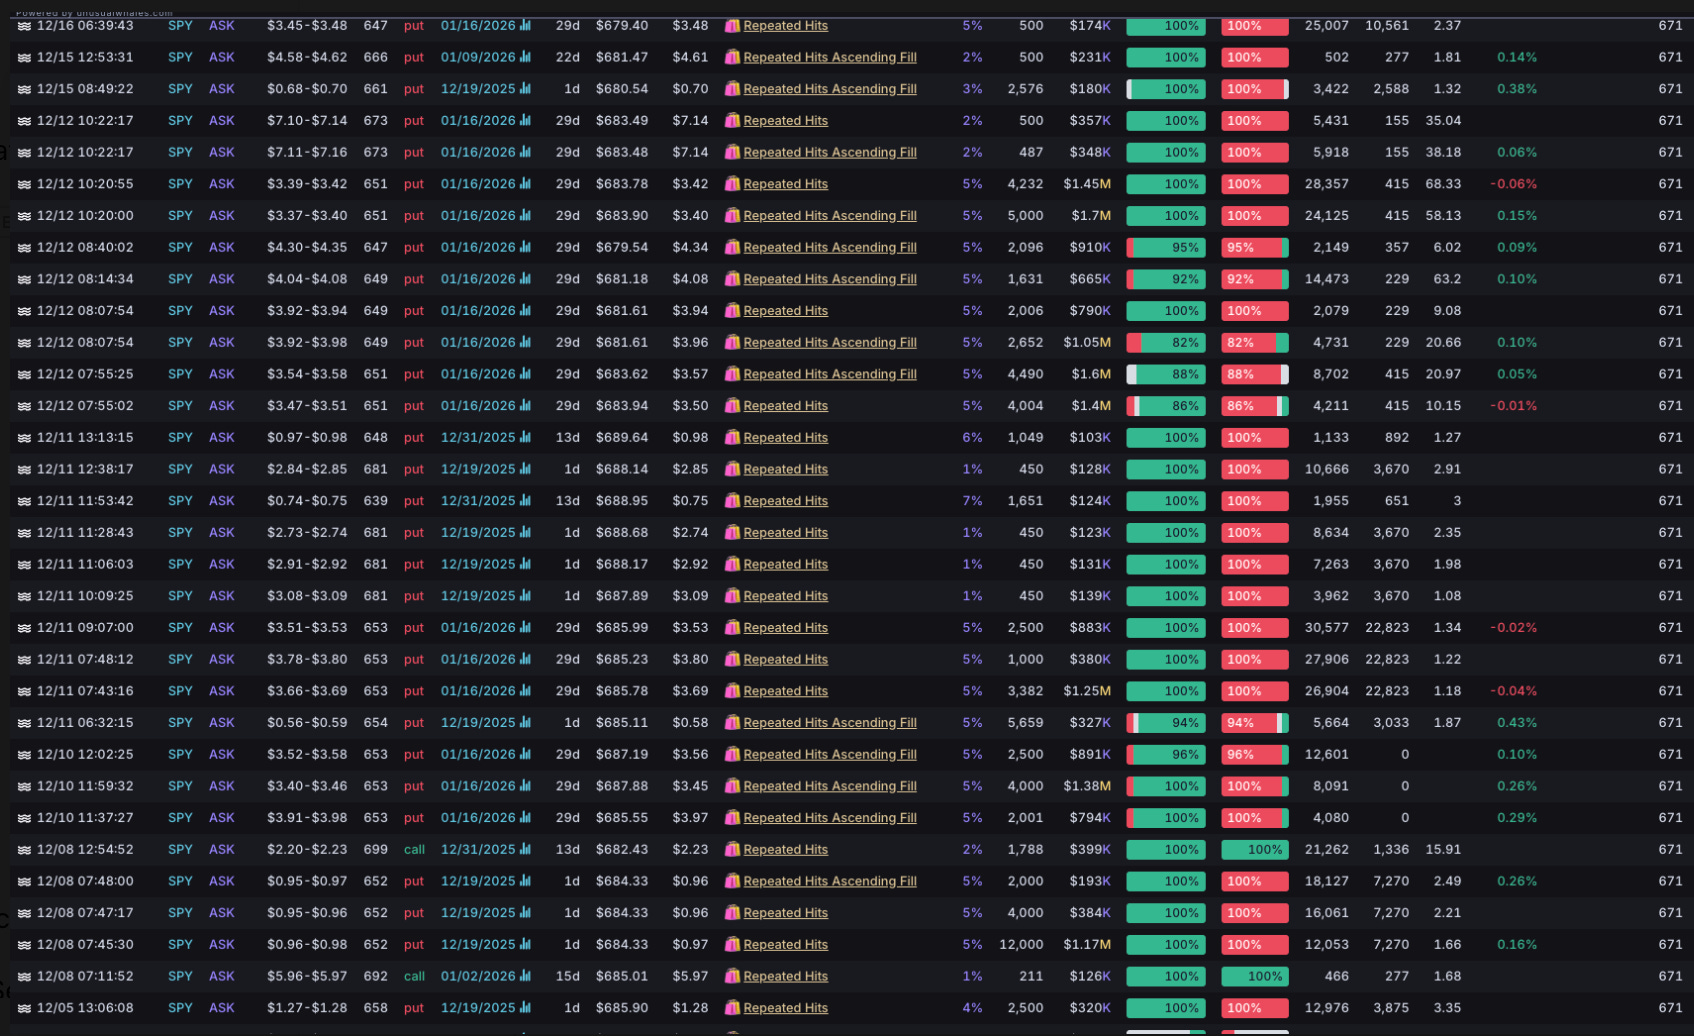The width and height of the screenshot is (1694, 1036).
Task: Click the alert tag icon in the 12/08 07:45:30 row
Action: [x=732, y=944]
